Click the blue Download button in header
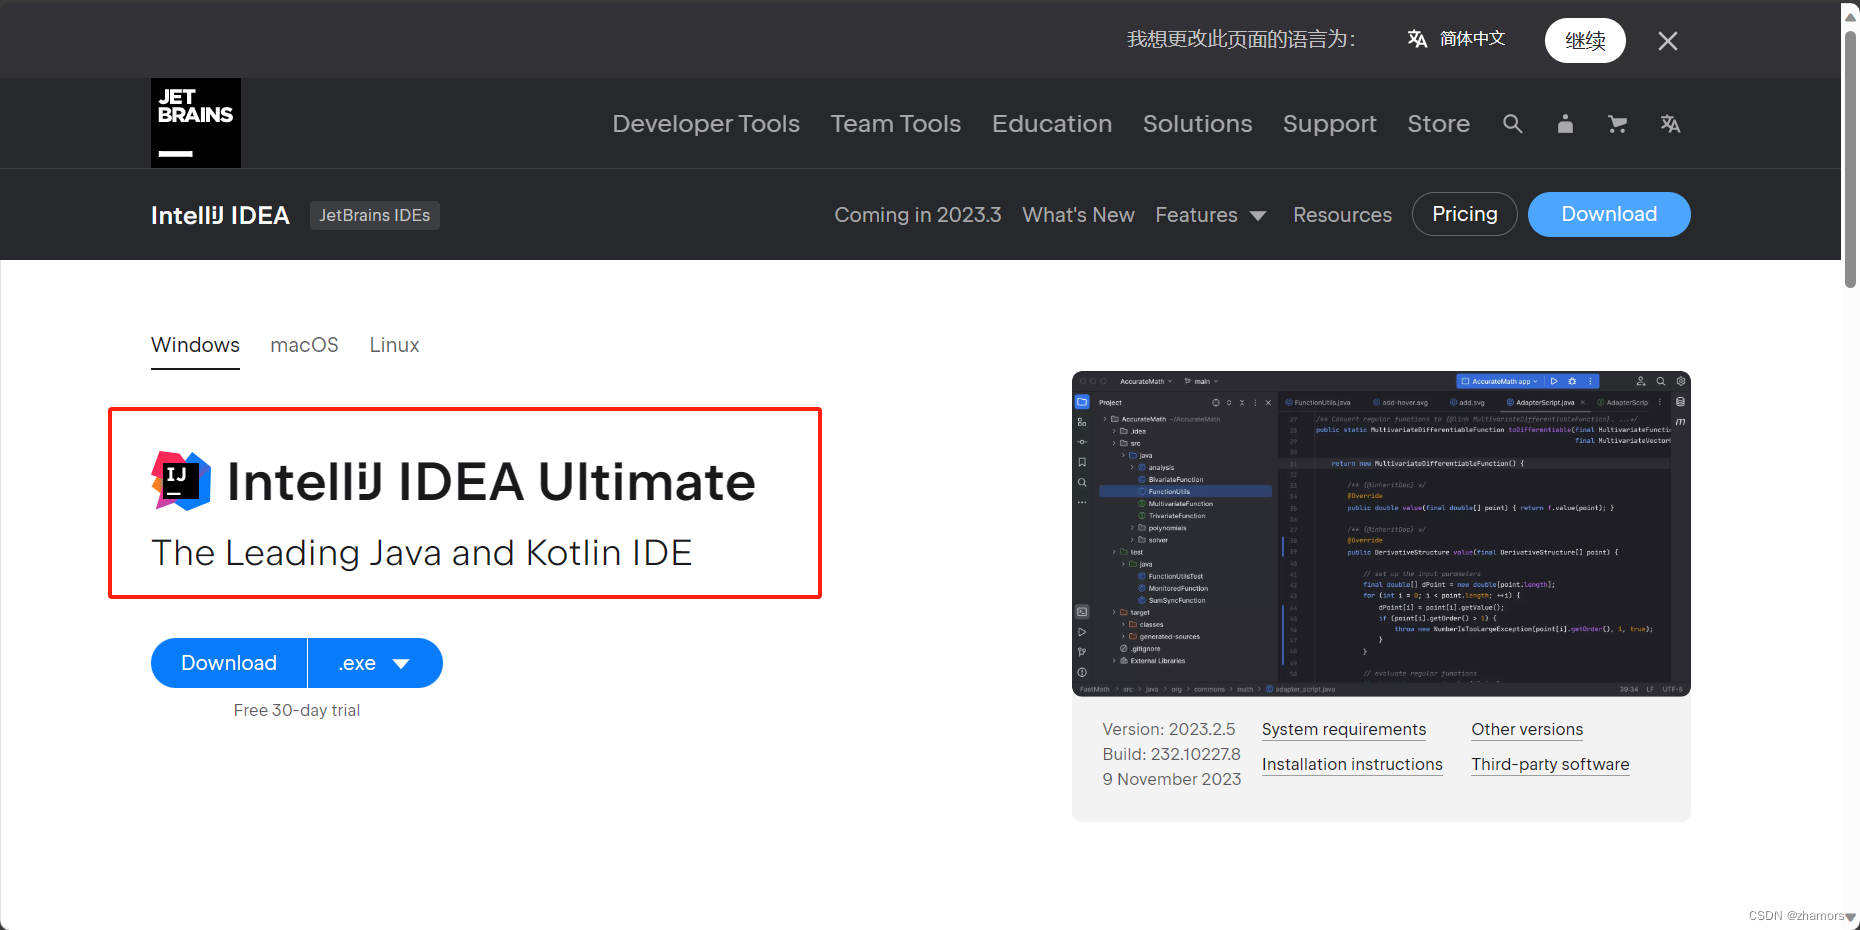This screenshot has width=1860, height=930. click(x=1609, y=214)
